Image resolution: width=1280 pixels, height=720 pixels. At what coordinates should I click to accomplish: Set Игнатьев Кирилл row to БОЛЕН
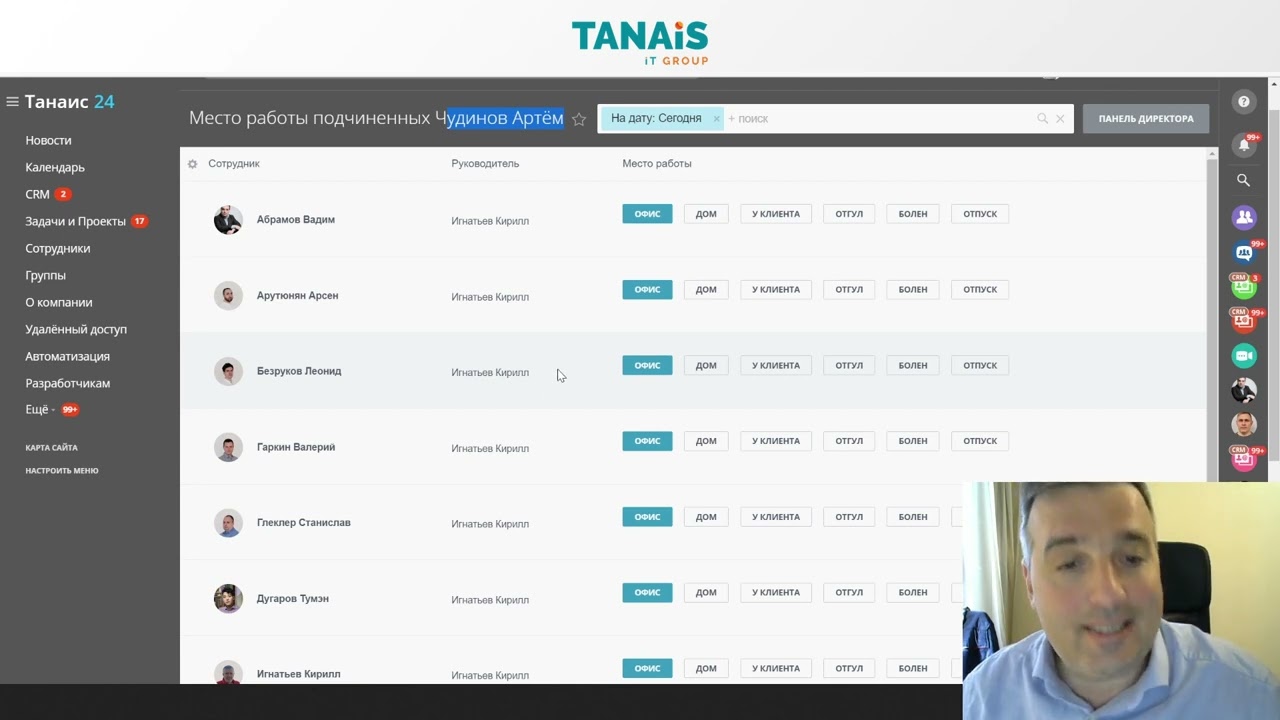pyautogui.click(x=913, y=669)
